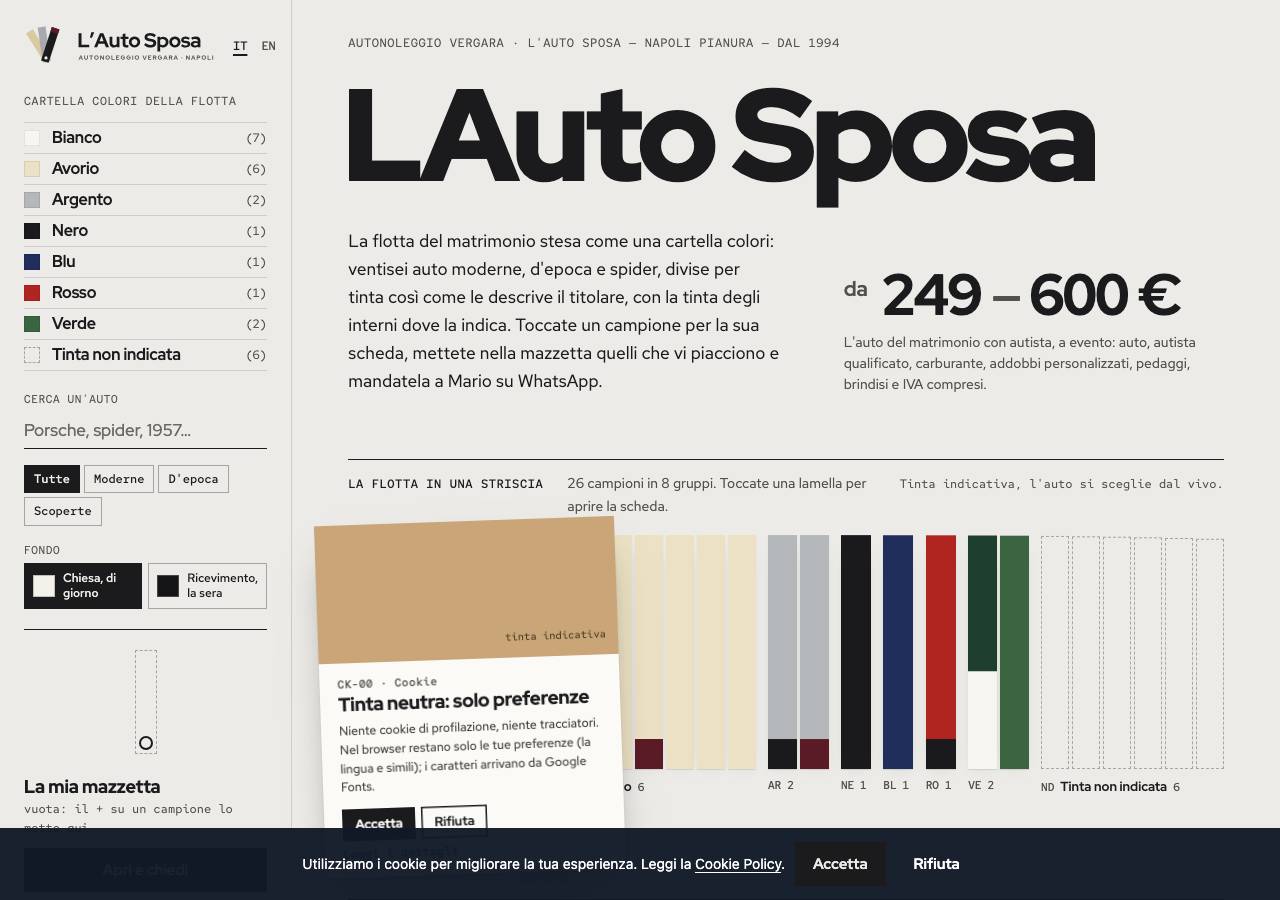Click Accetta in the bottom cookie banner
Viewport: 1280px width, 900px height.
pyautogui.click(x=840, y=864)
